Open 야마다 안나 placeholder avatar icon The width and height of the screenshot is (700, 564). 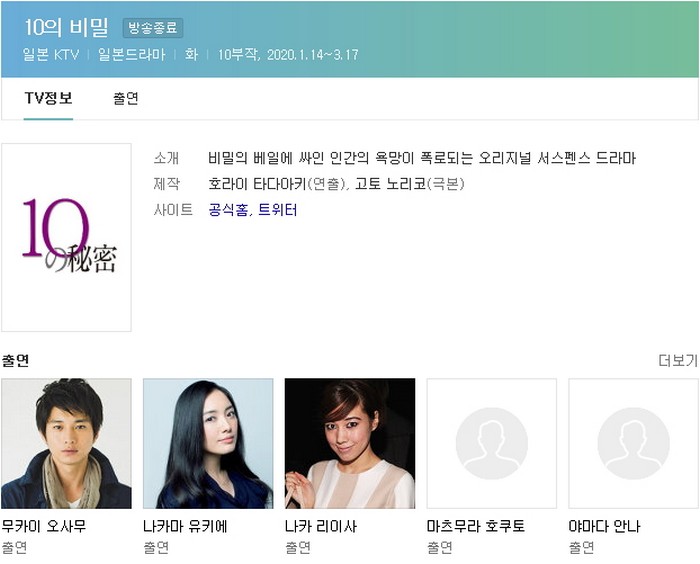[x=633, y=443]
